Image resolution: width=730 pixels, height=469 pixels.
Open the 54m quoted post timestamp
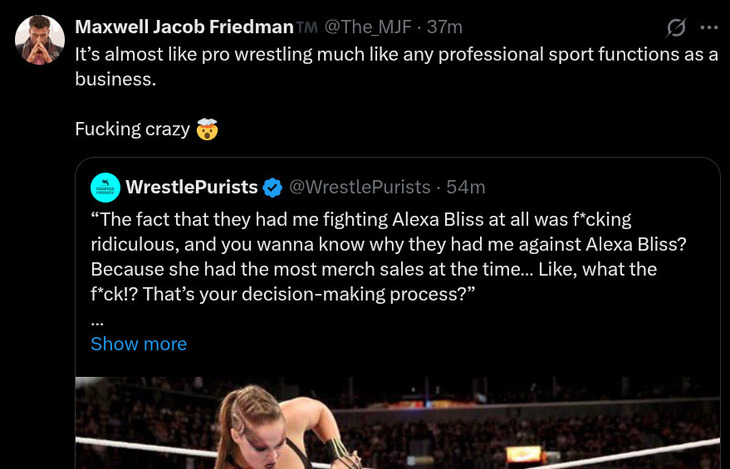coord(466,187)
